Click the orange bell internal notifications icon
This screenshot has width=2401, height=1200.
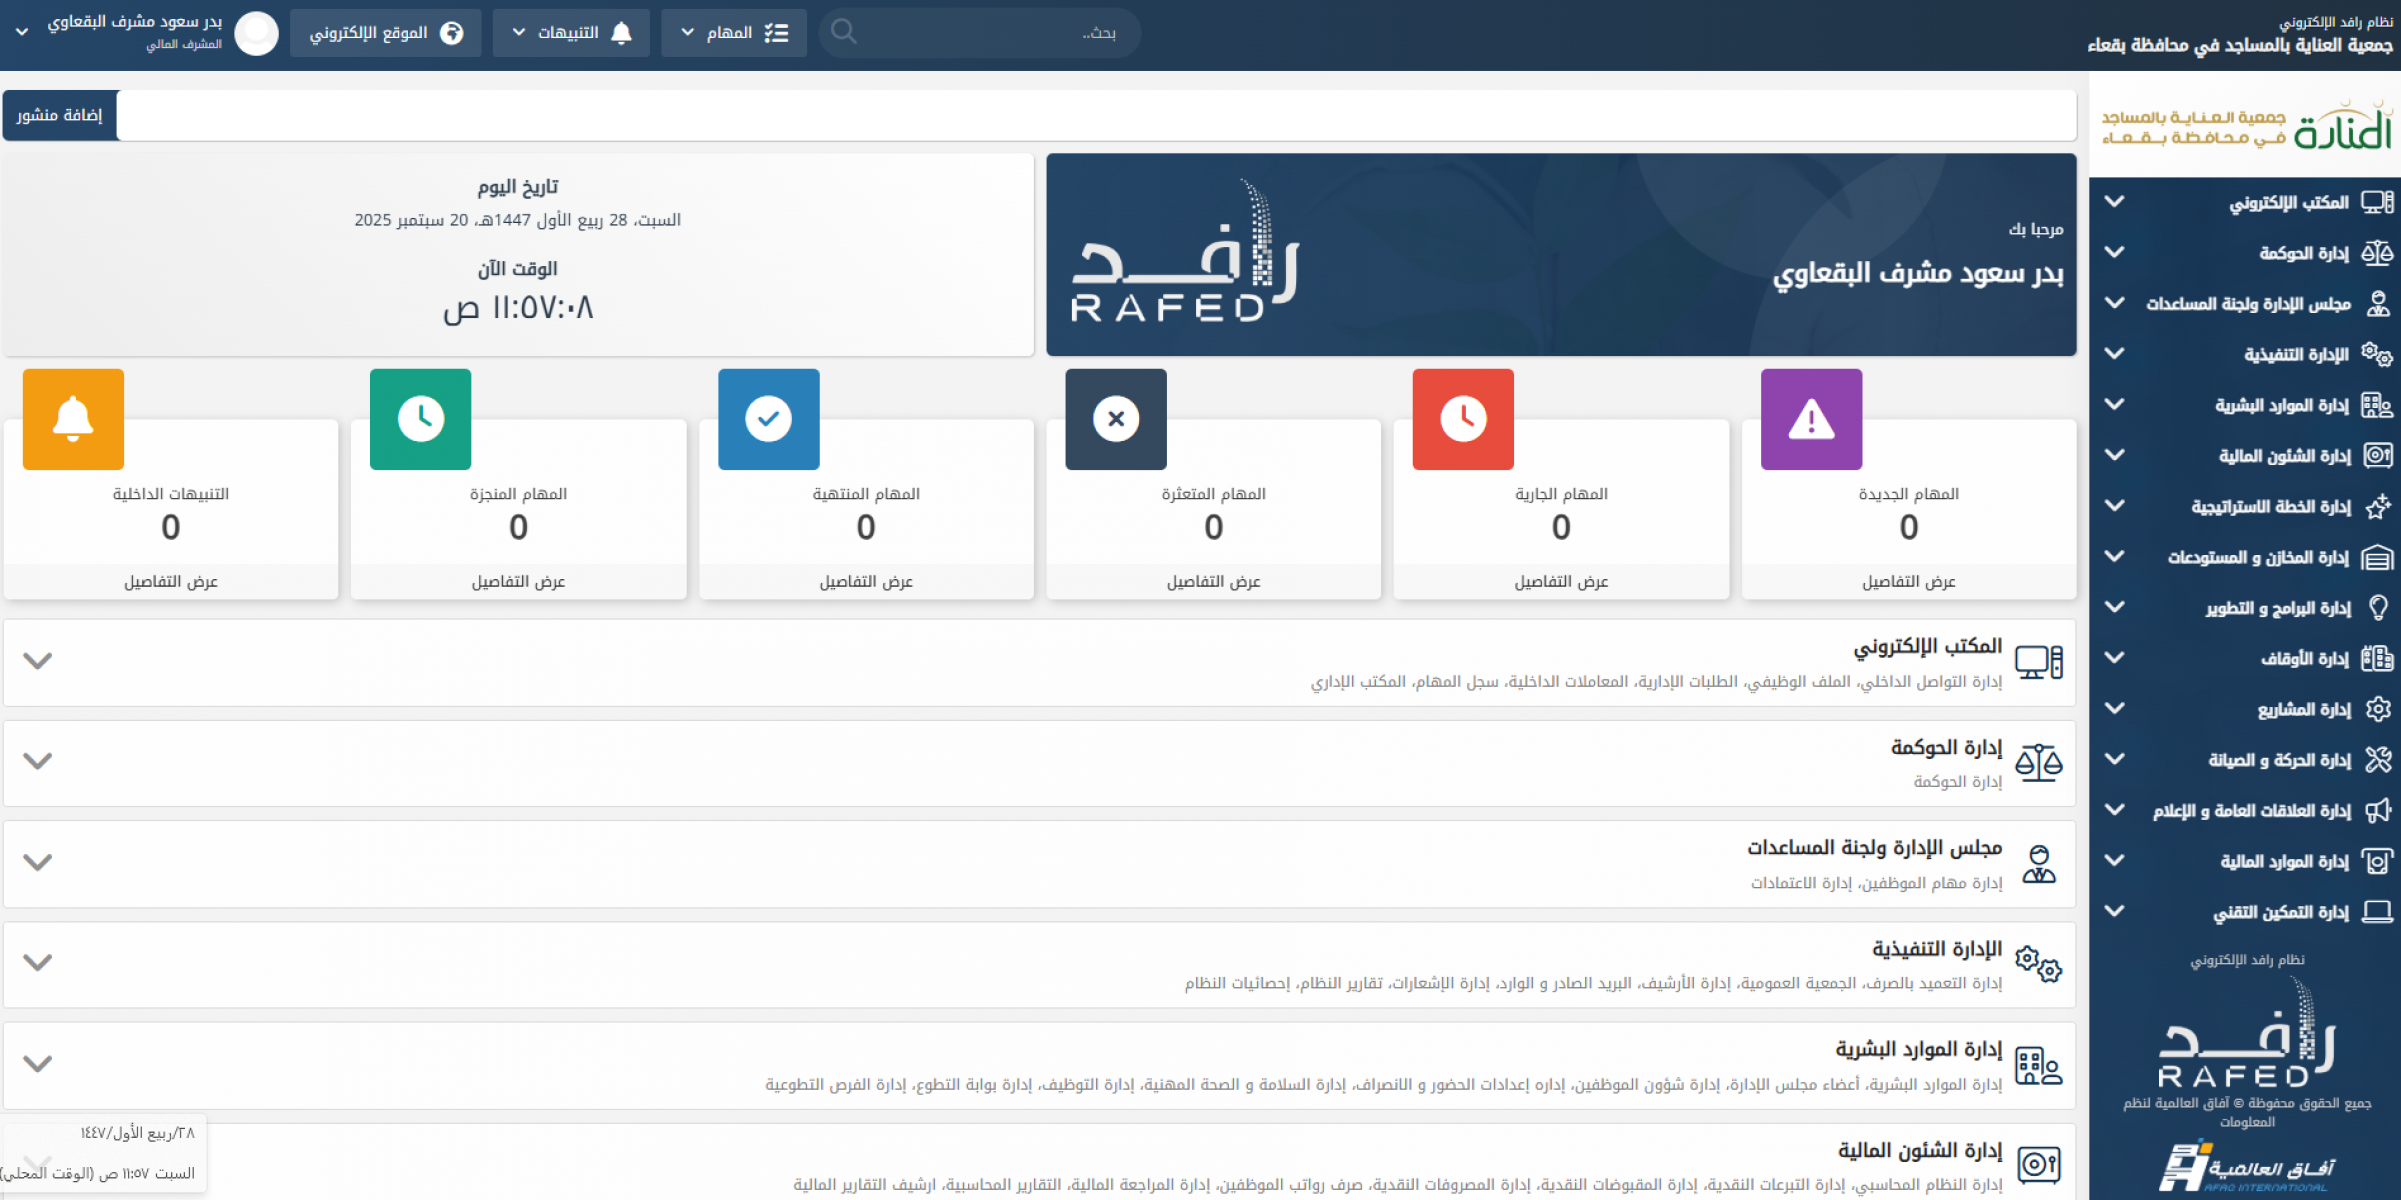tap(73, 419)
